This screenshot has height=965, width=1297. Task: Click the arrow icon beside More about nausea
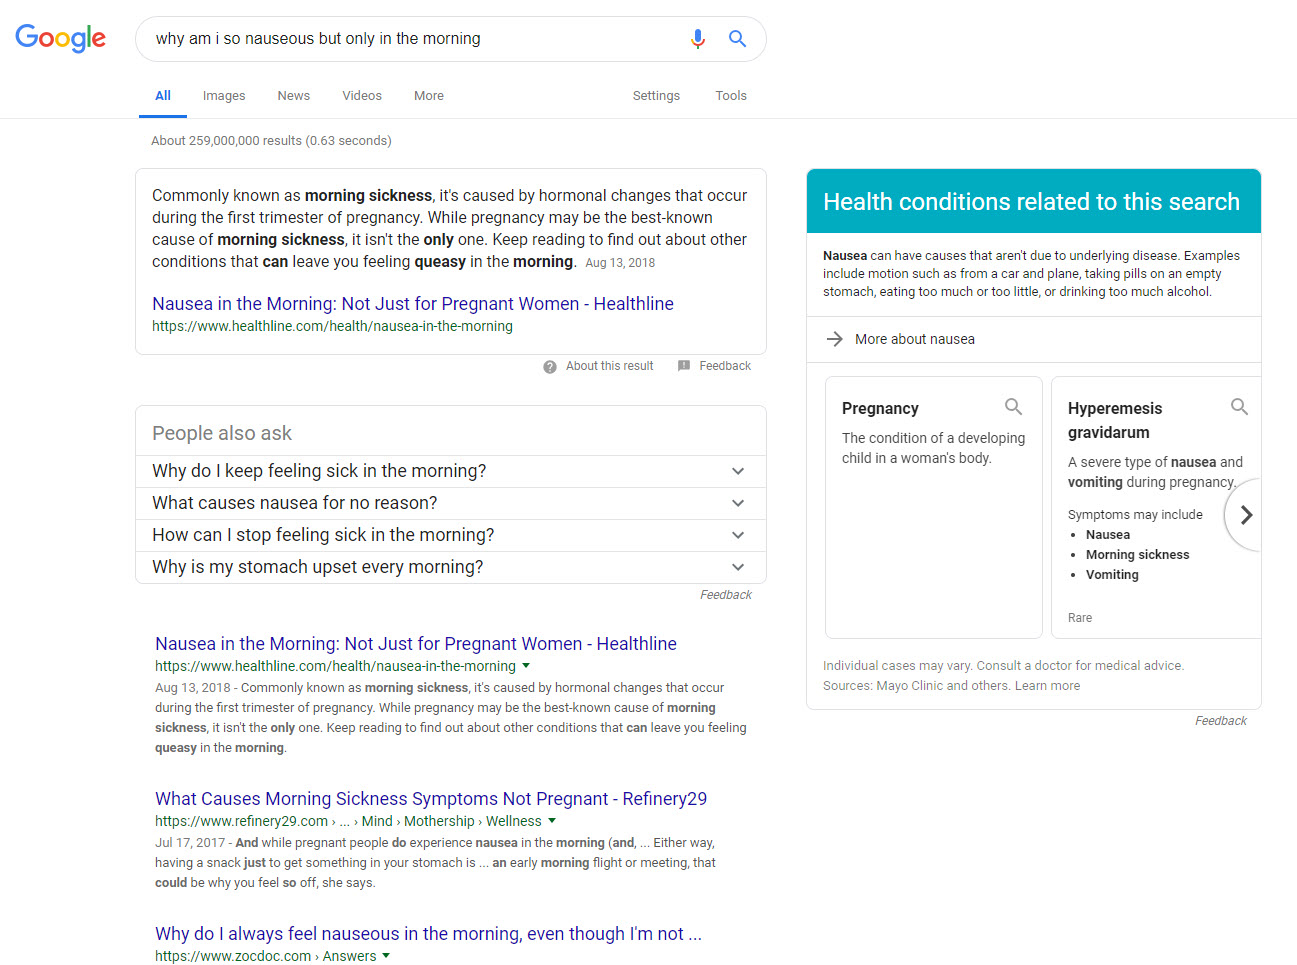coord(835,339)
